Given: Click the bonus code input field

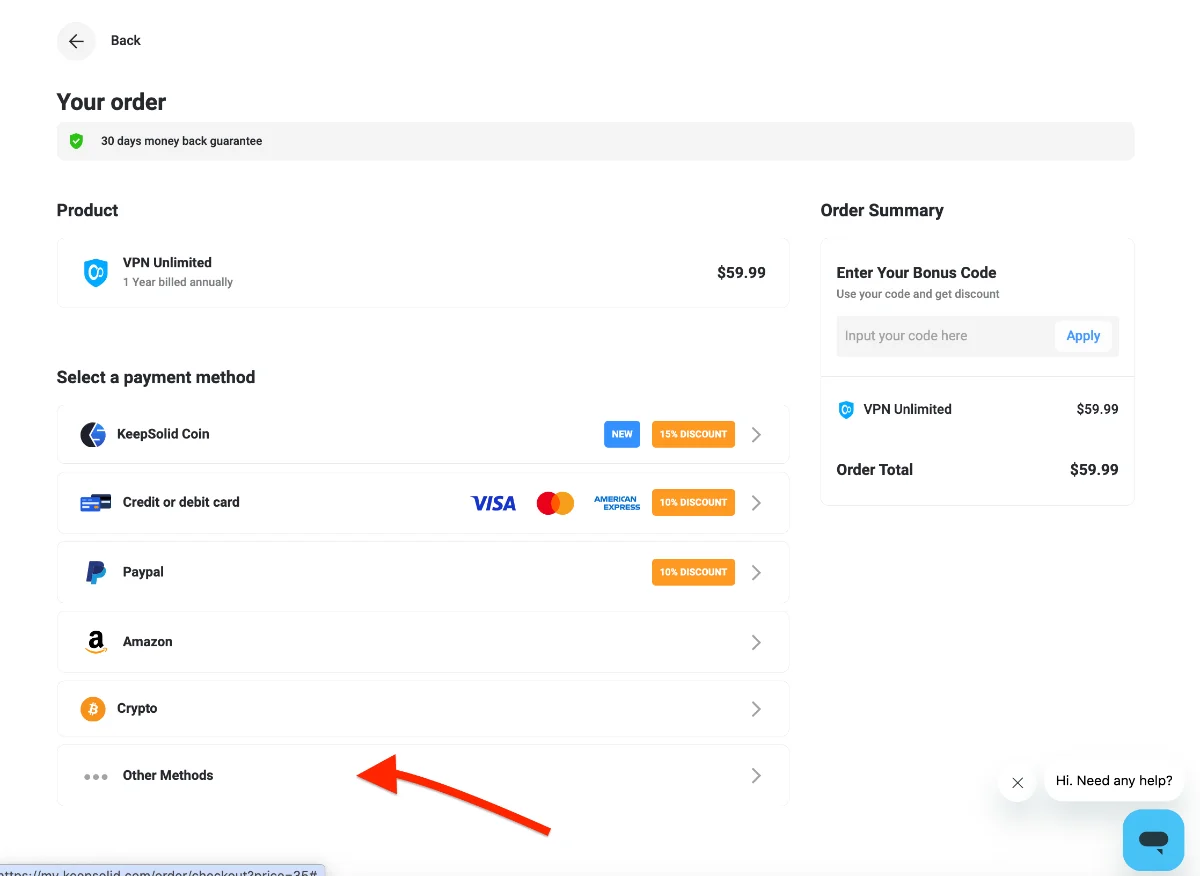Looking at the screenshot, I should (944, 336).
